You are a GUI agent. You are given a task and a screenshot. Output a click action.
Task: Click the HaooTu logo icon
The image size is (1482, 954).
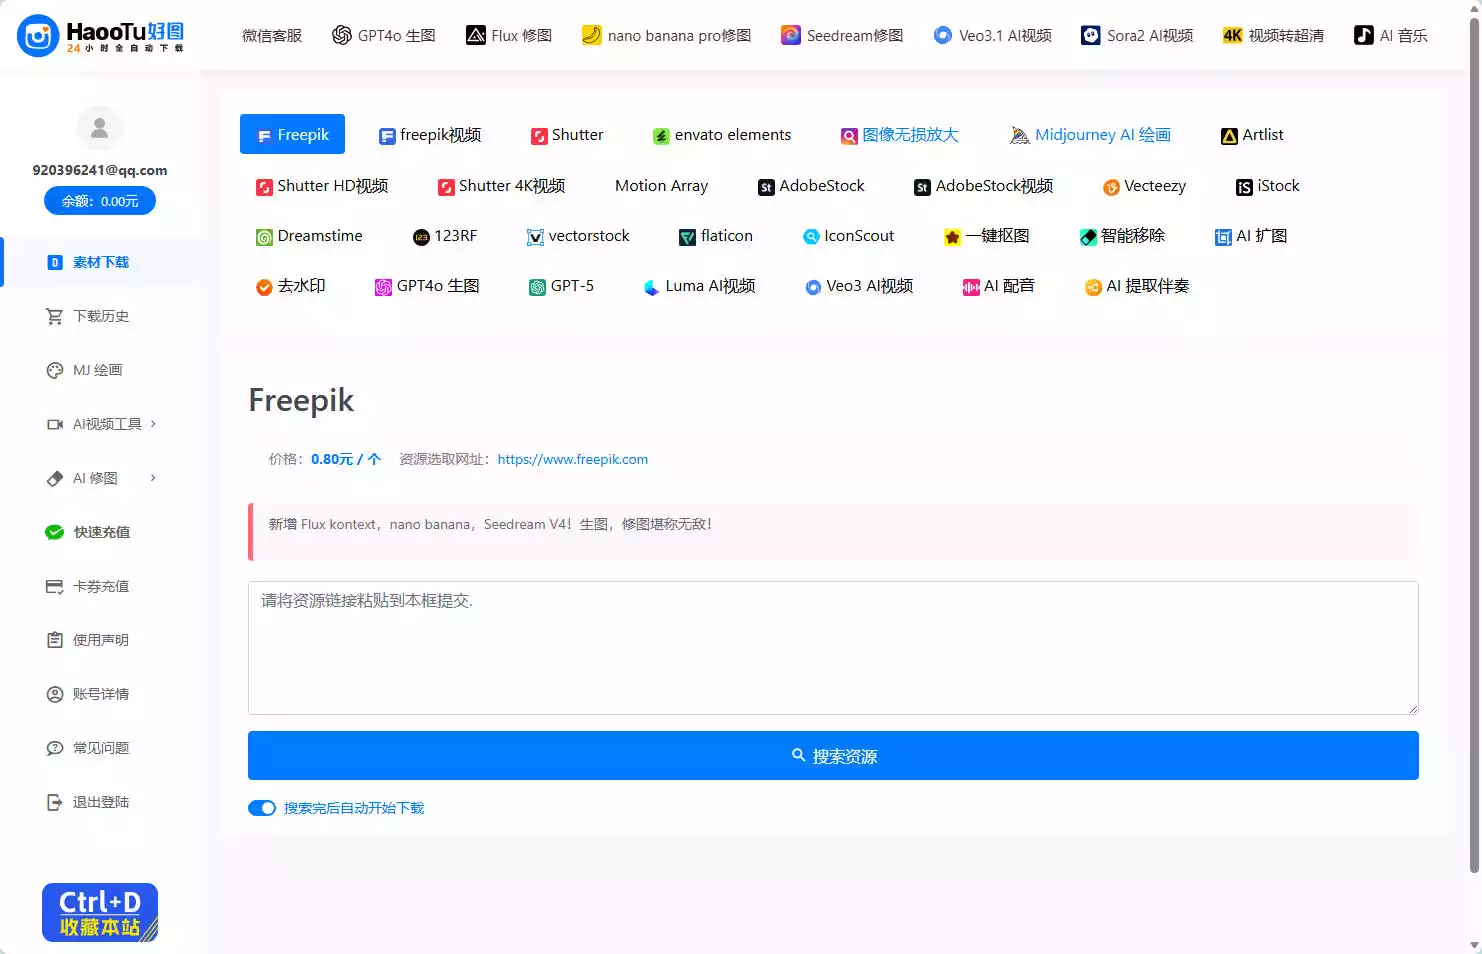[38, 36]
